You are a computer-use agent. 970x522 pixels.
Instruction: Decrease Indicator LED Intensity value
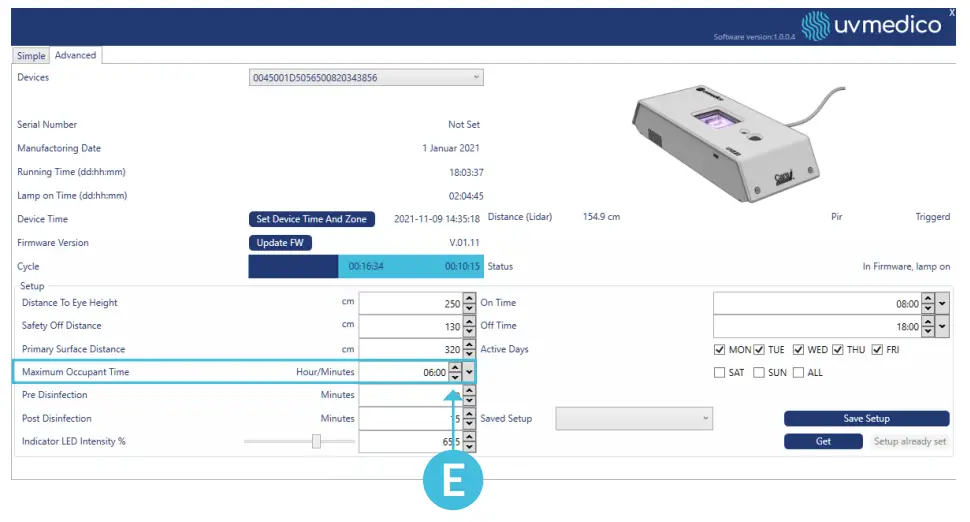click(x=469, y=447)
